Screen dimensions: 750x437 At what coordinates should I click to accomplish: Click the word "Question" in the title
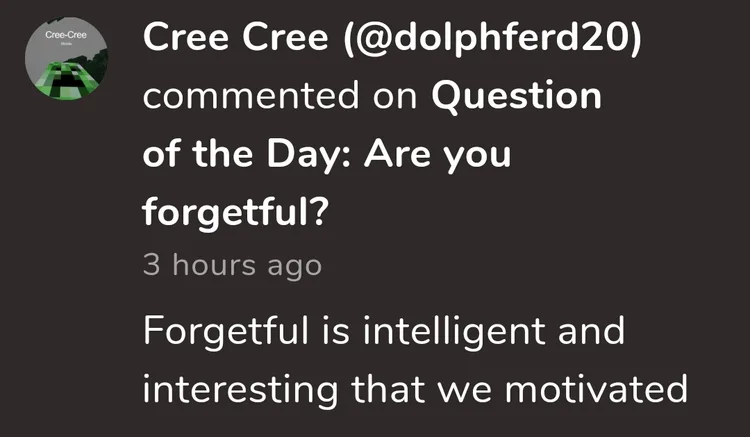516,99
